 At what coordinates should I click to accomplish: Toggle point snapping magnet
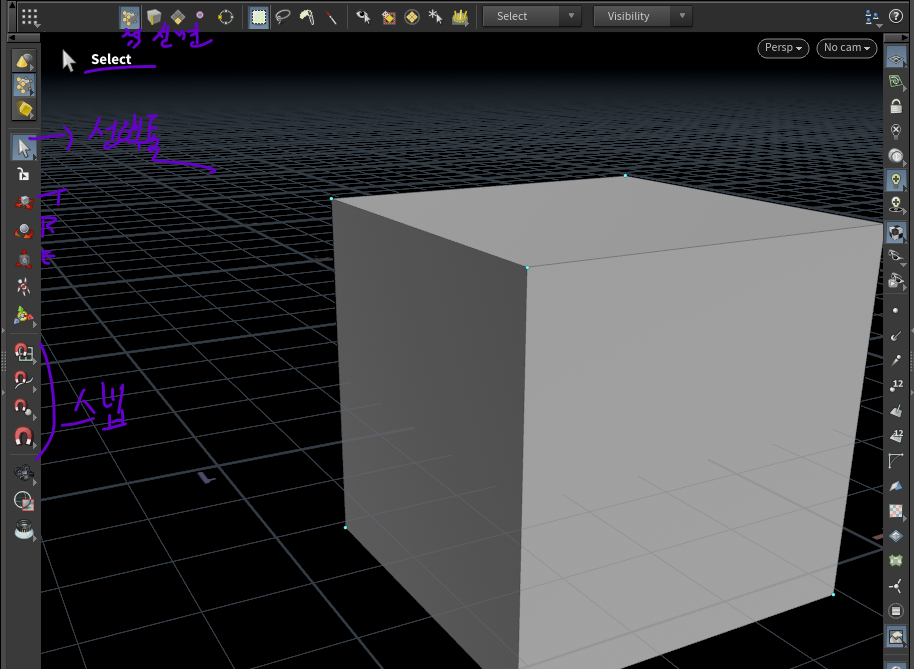[23, 407]
